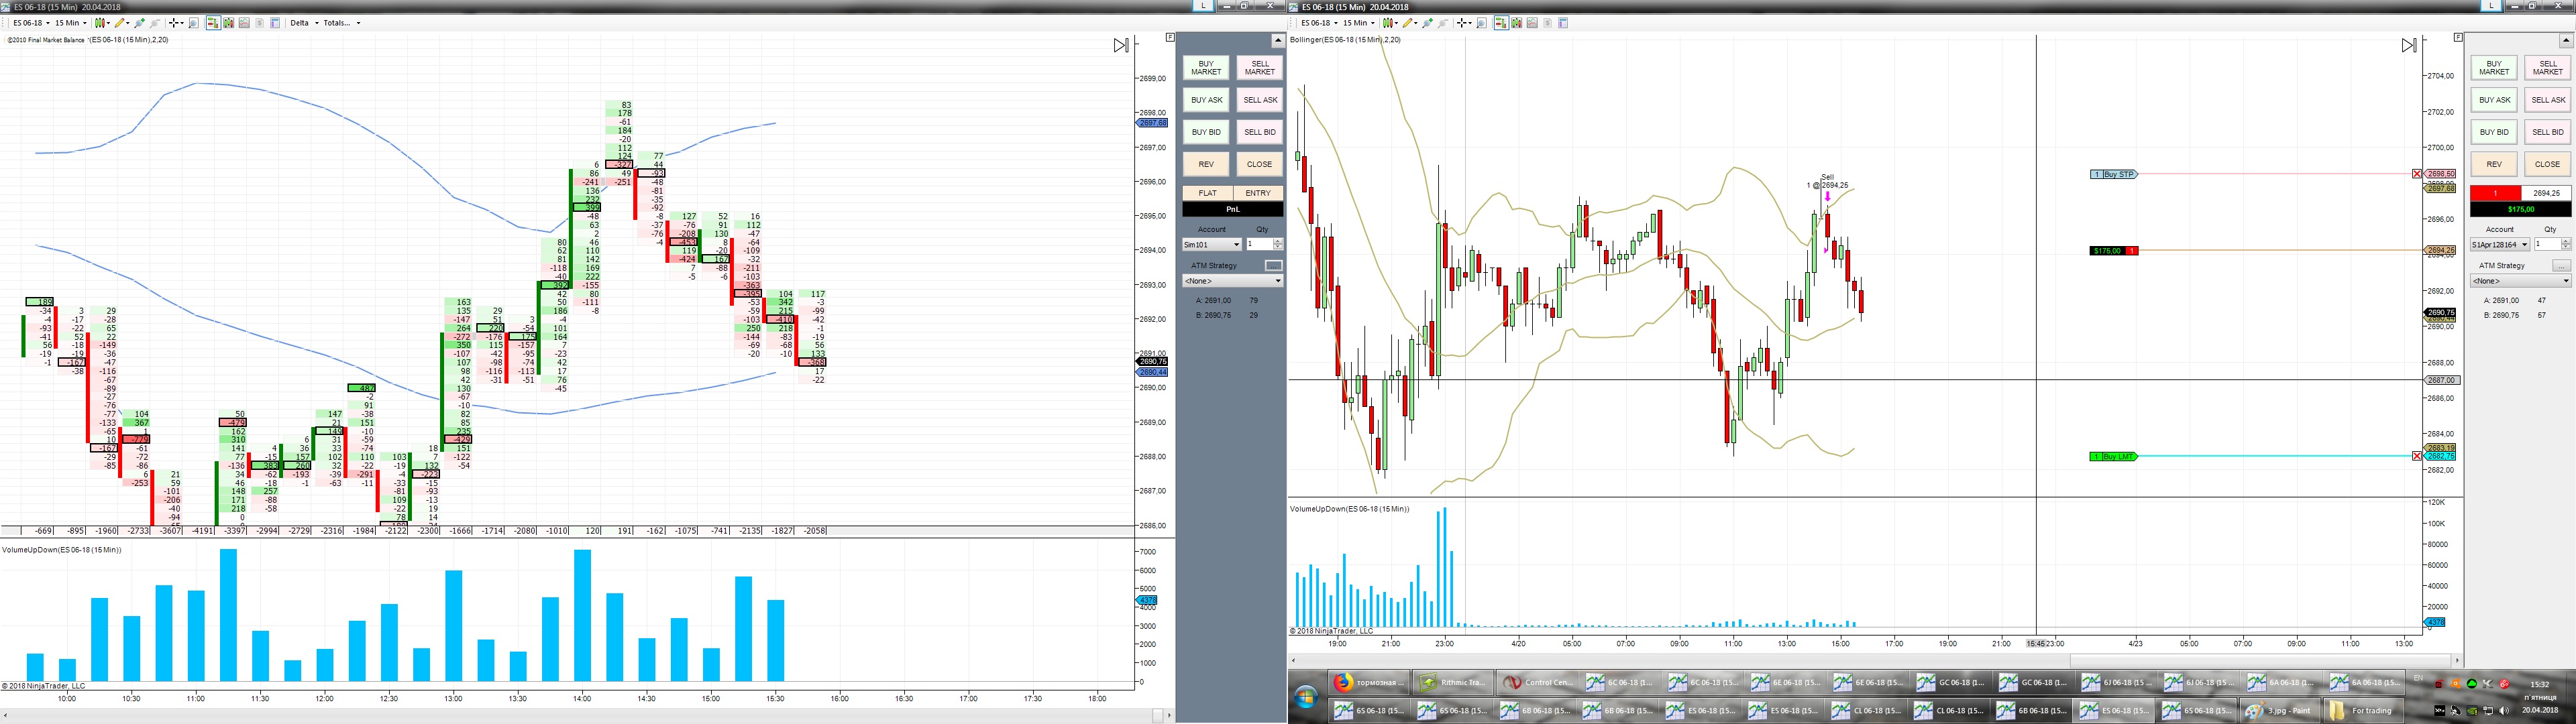Open the Sim101 account selector
Screen dimensions: 2576x724
click(x=1211, y=244)
